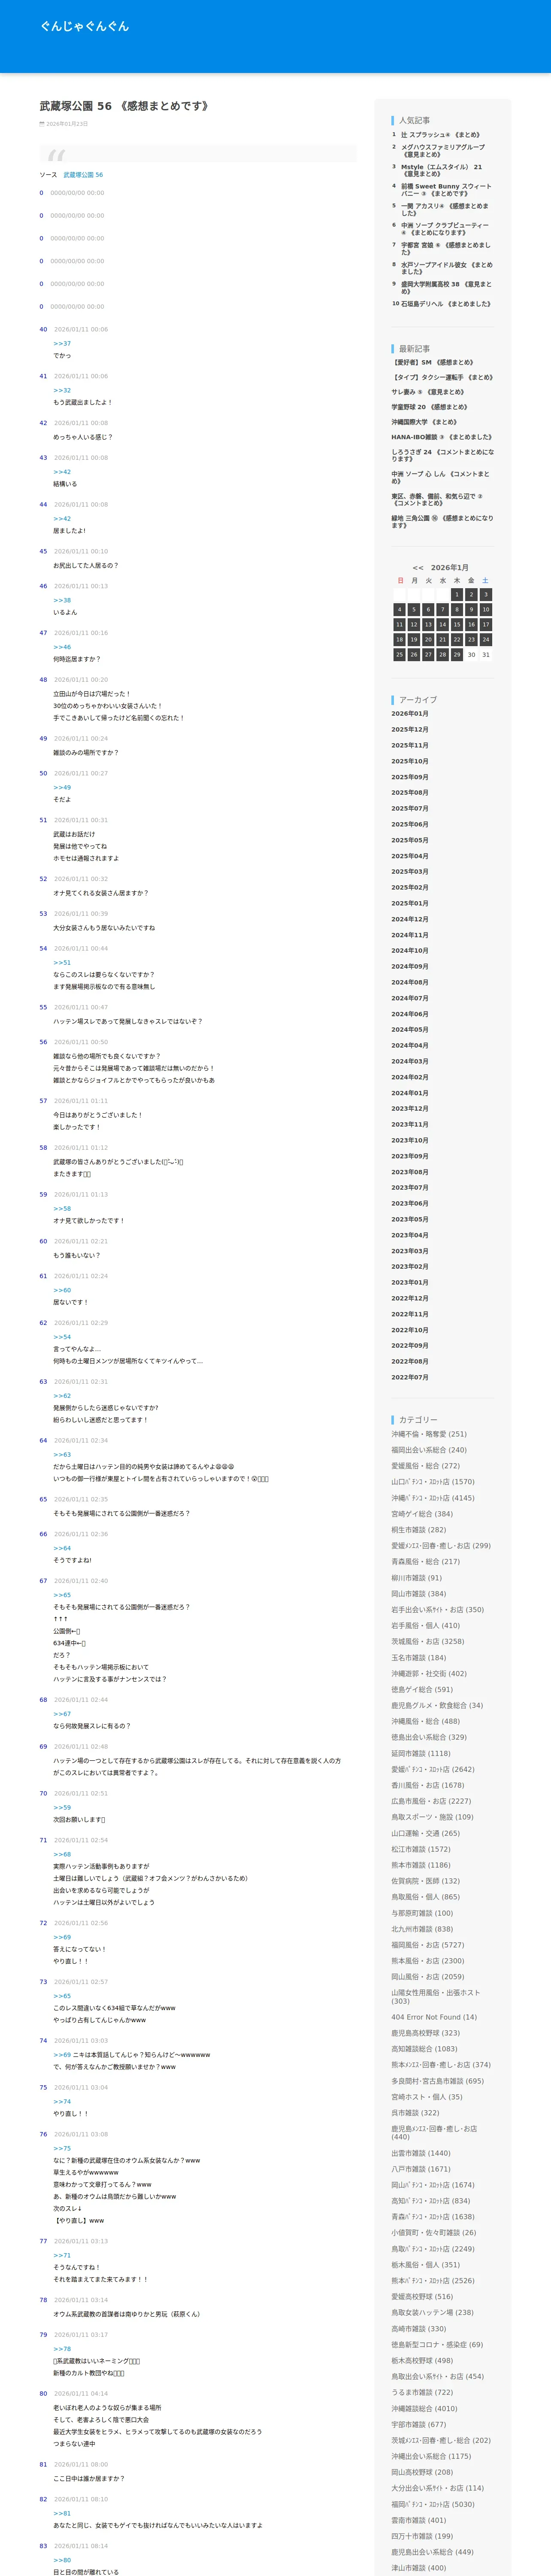Screen dimensions: 551x2576
Task: Follow the >>42 anchor in post 43
Action: (62, 472)
